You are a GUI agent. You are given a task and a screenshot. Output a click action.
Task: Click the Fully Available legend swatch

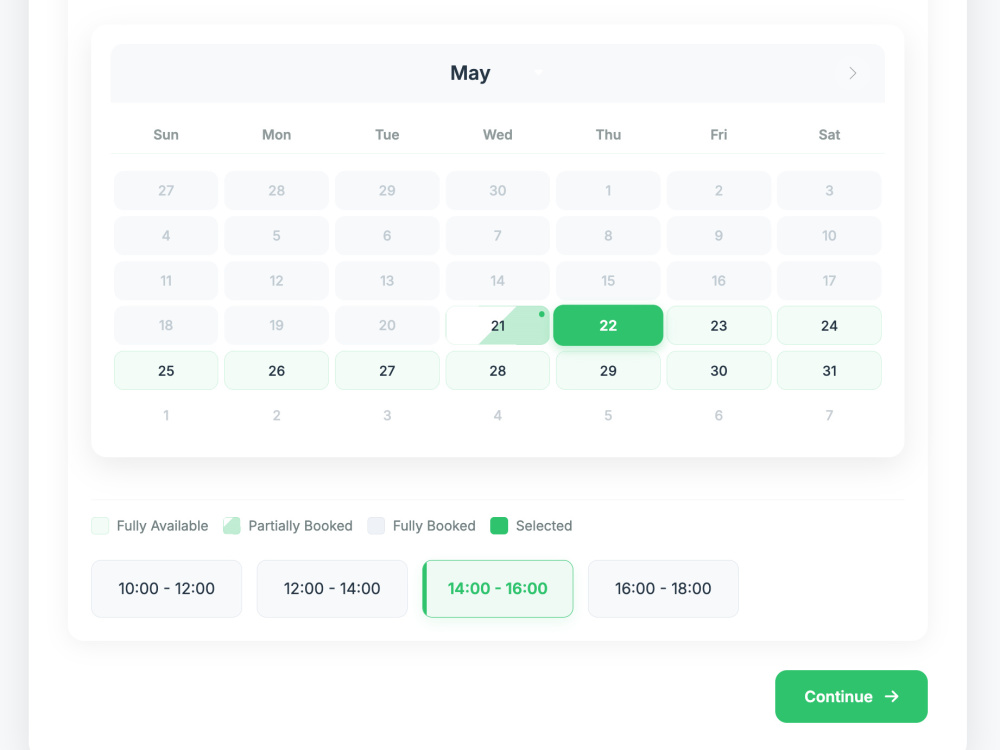click(x=100, y=526)
